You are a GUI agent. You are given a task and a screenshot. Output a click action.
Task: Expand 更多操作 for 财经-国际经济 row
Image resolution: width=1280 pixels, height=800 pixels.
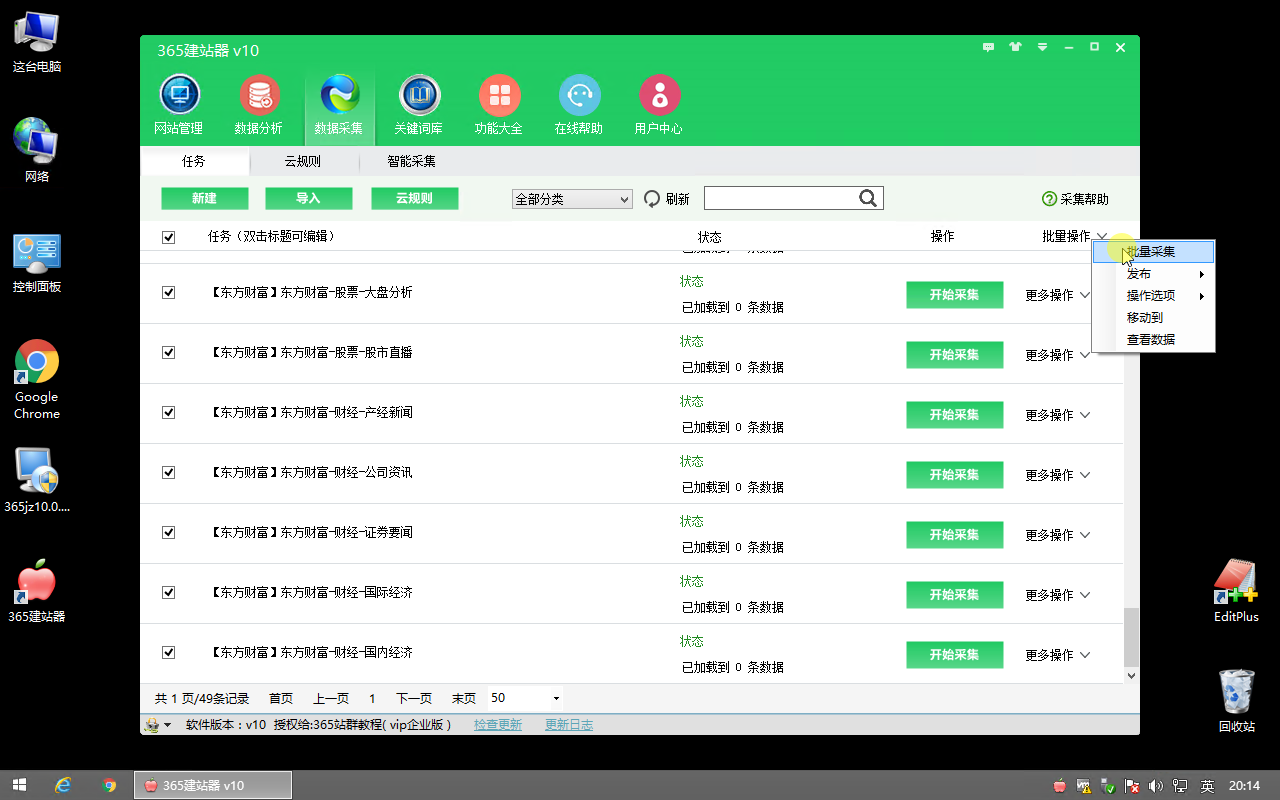(1057, 595)
